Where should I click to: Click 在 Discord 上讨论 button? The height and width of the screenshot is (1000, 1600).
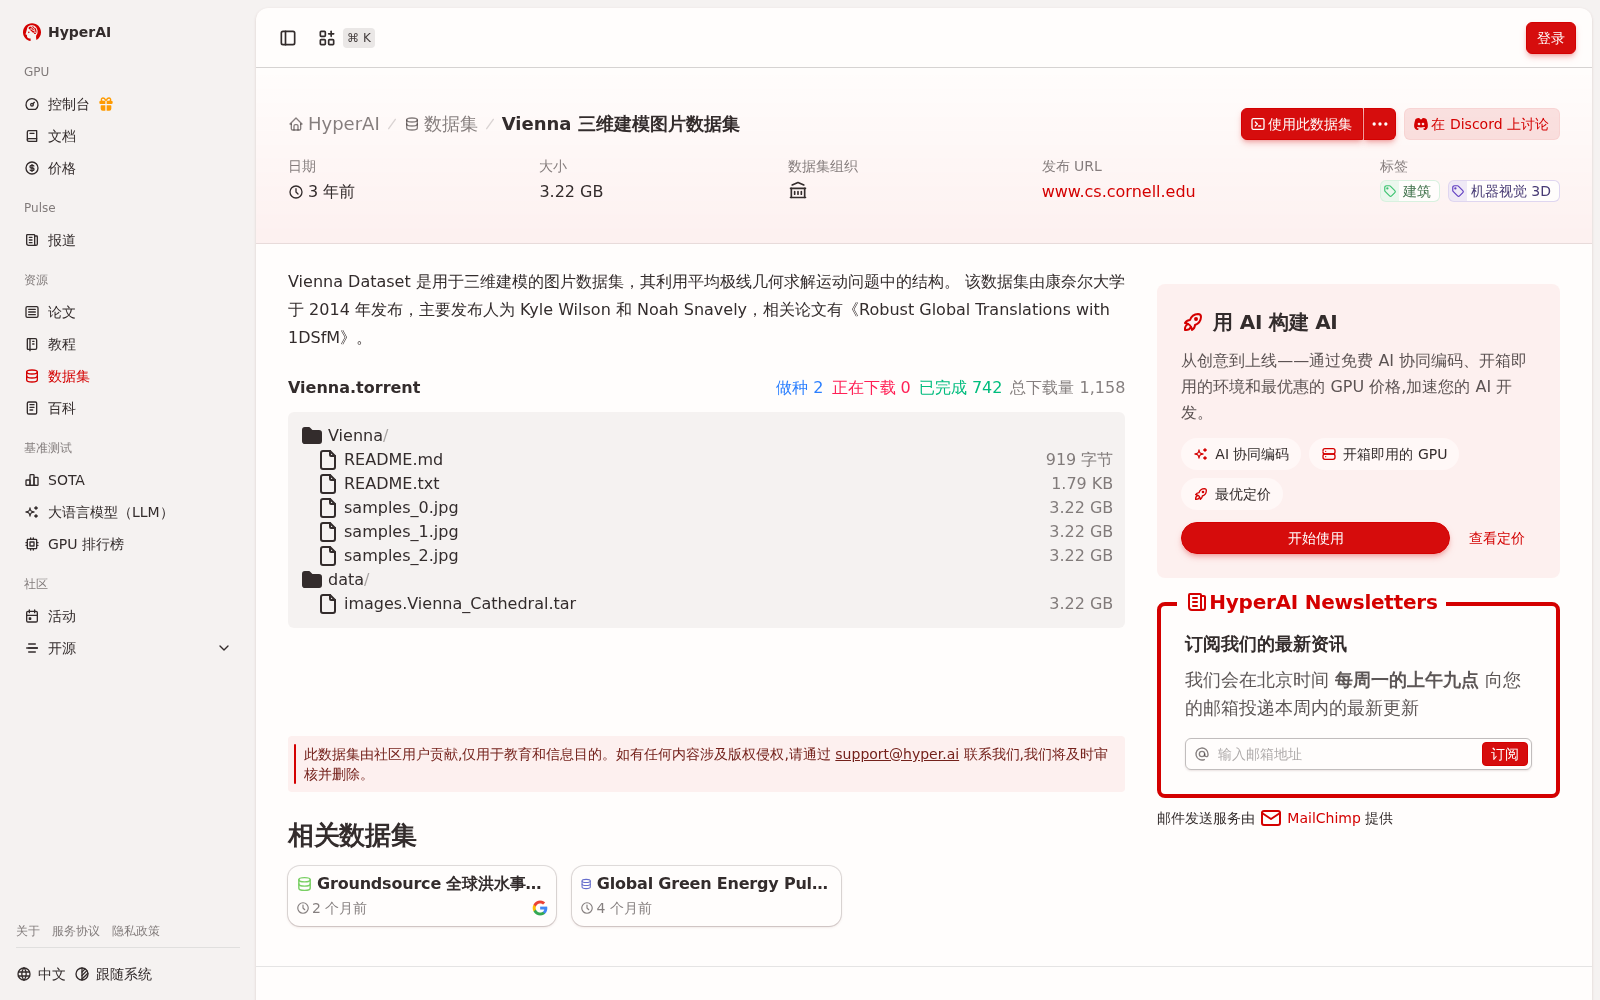1482,124
